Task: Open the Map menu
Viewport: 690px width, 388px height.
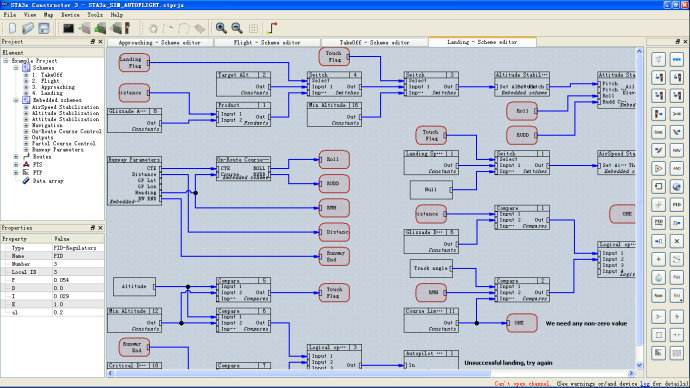Action: coord(48,15)
